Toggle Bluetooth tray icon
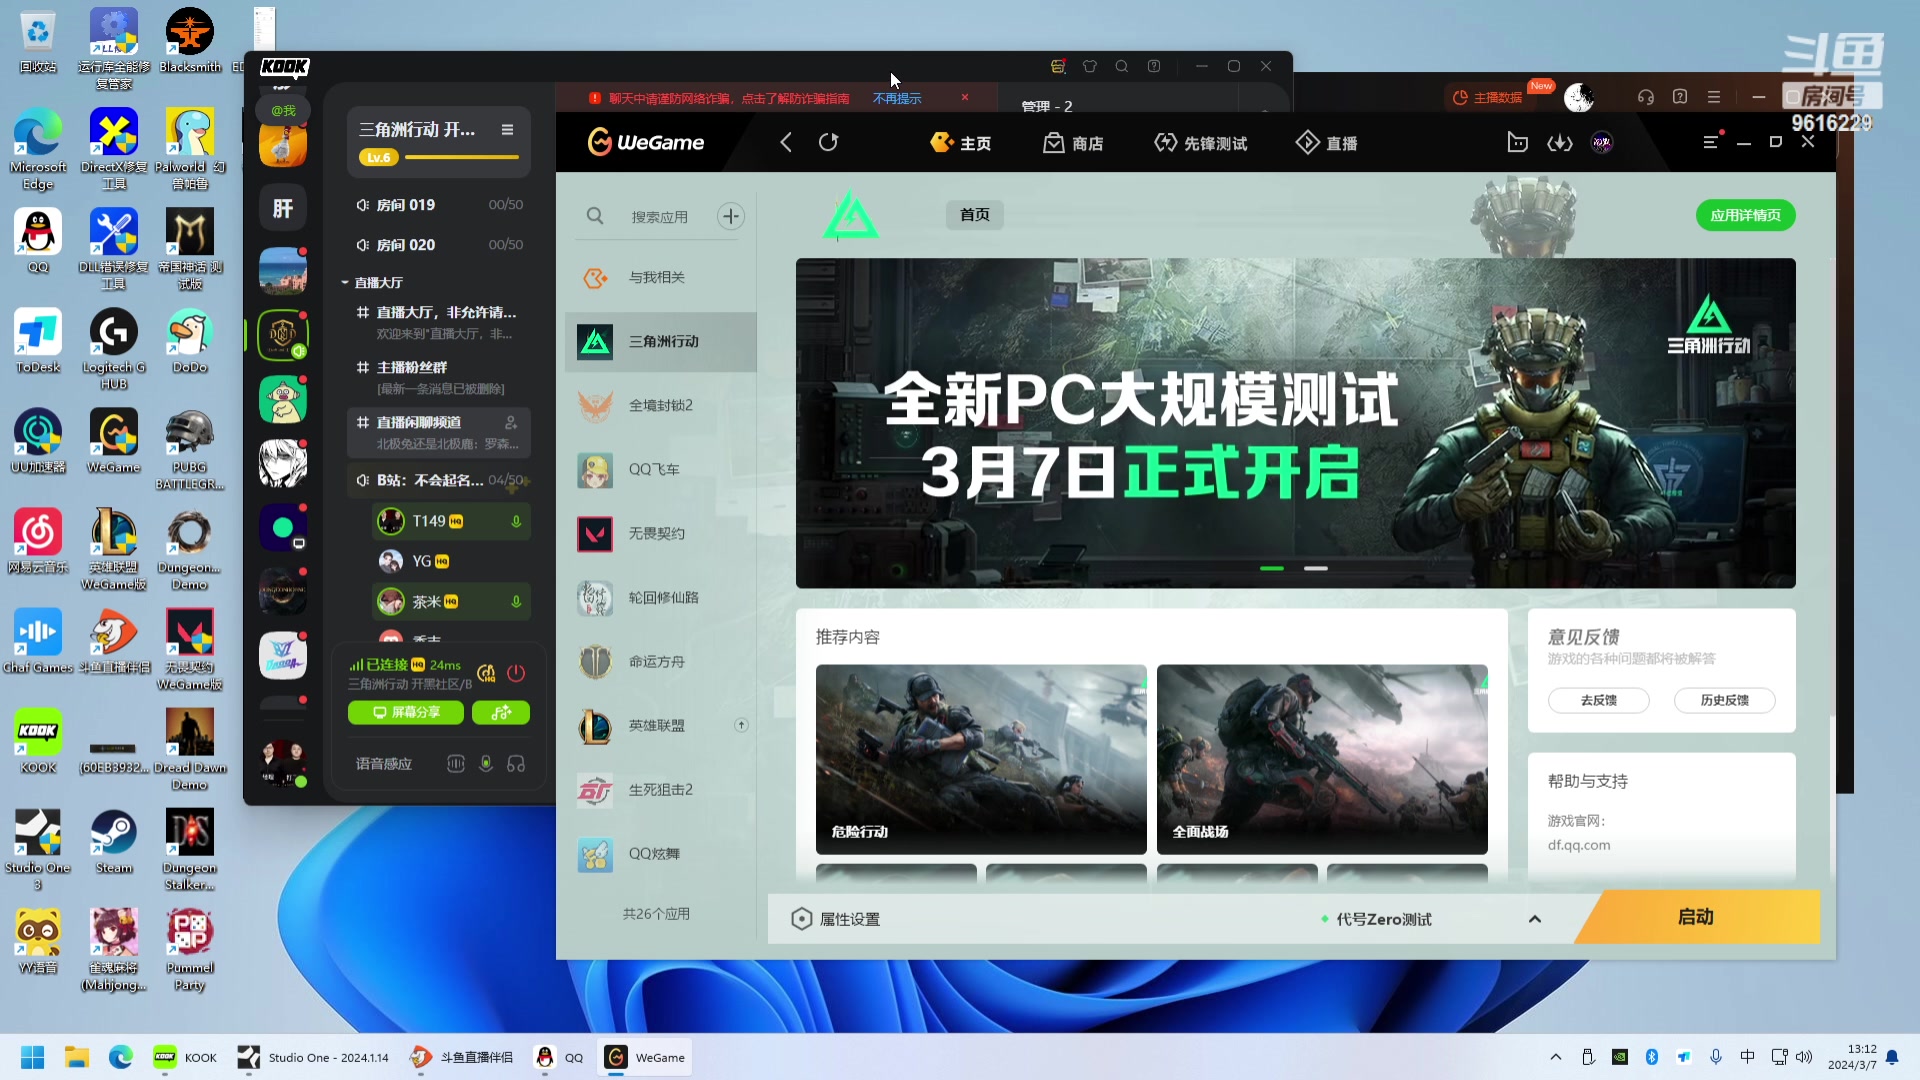 pyautogui.click(x=1652, y=1057)
